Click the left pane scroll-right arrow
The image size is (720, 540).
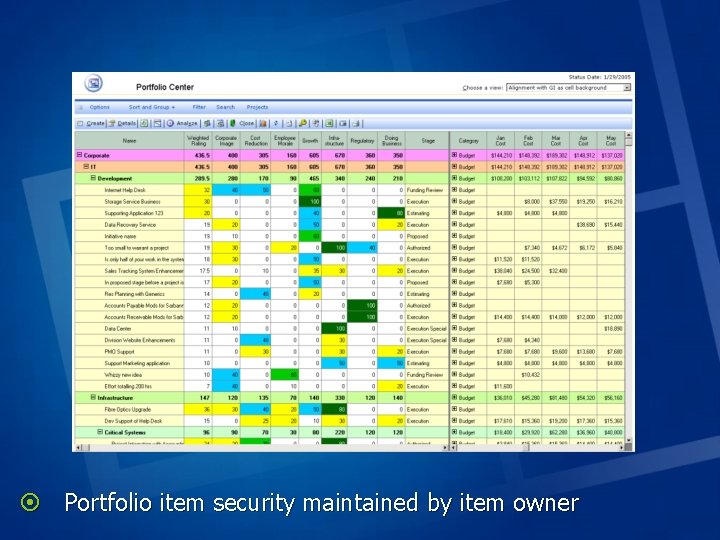(444, 447)
